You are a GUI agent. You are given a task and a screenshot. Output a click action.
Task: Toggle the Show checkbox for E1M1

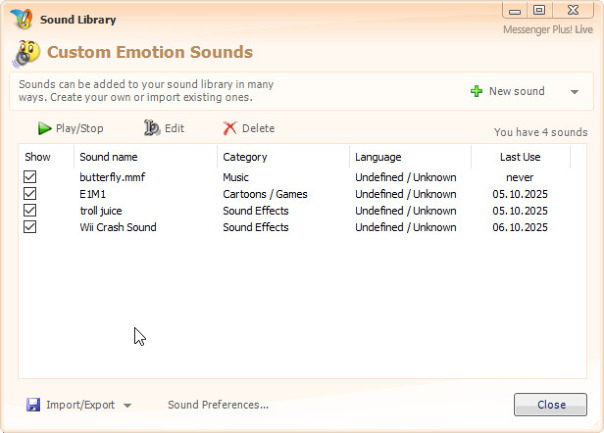click(x=30, y=194)
